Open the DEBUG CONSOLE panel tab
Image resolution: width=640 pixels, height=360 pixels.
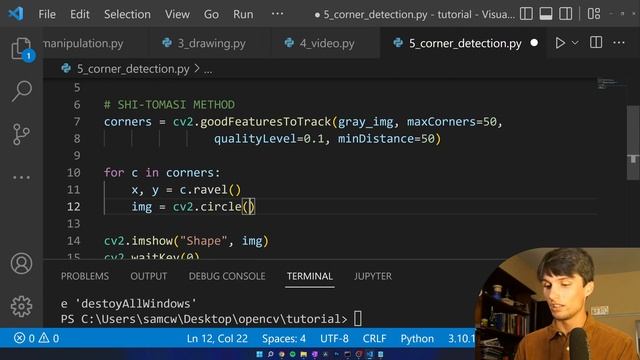[x=227, y=276]
